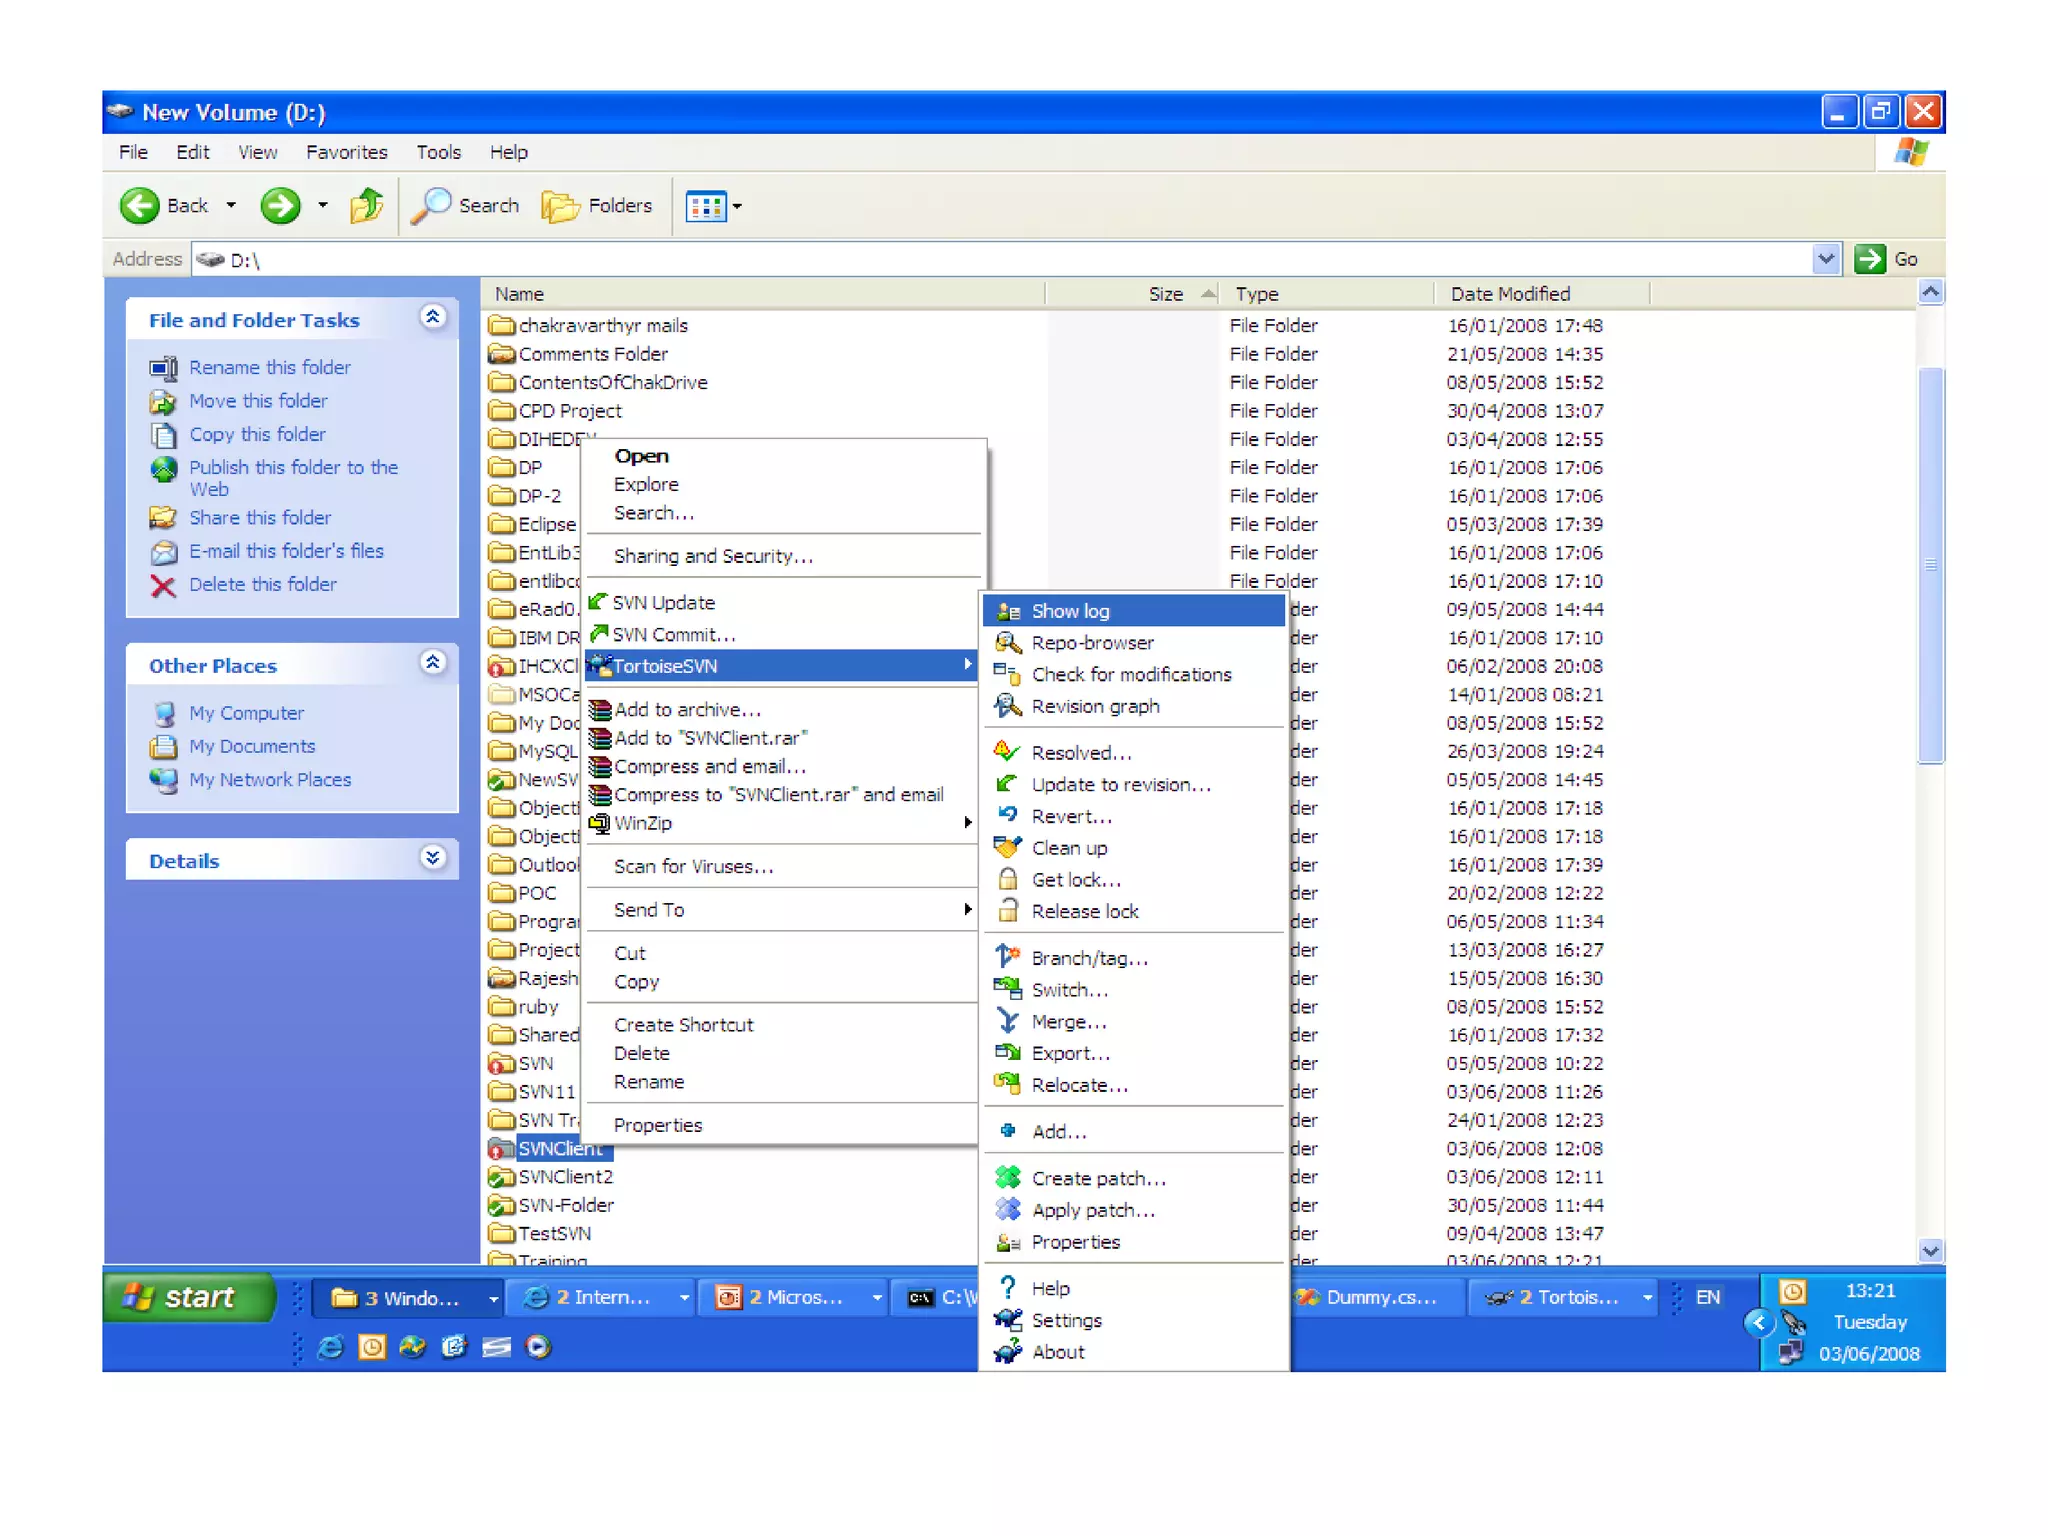Click the Up folder toolbar icon
Image resolution: width=2048 pixels, height=1536 pixels.
[x=367, y=206]
